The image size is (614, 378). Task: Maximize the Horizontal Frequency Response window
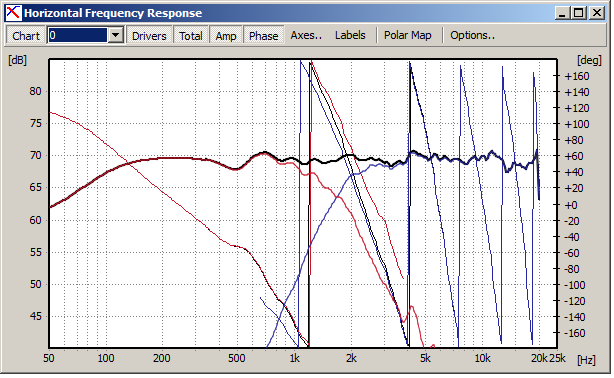pyautogui.click(x=578, y=13)
